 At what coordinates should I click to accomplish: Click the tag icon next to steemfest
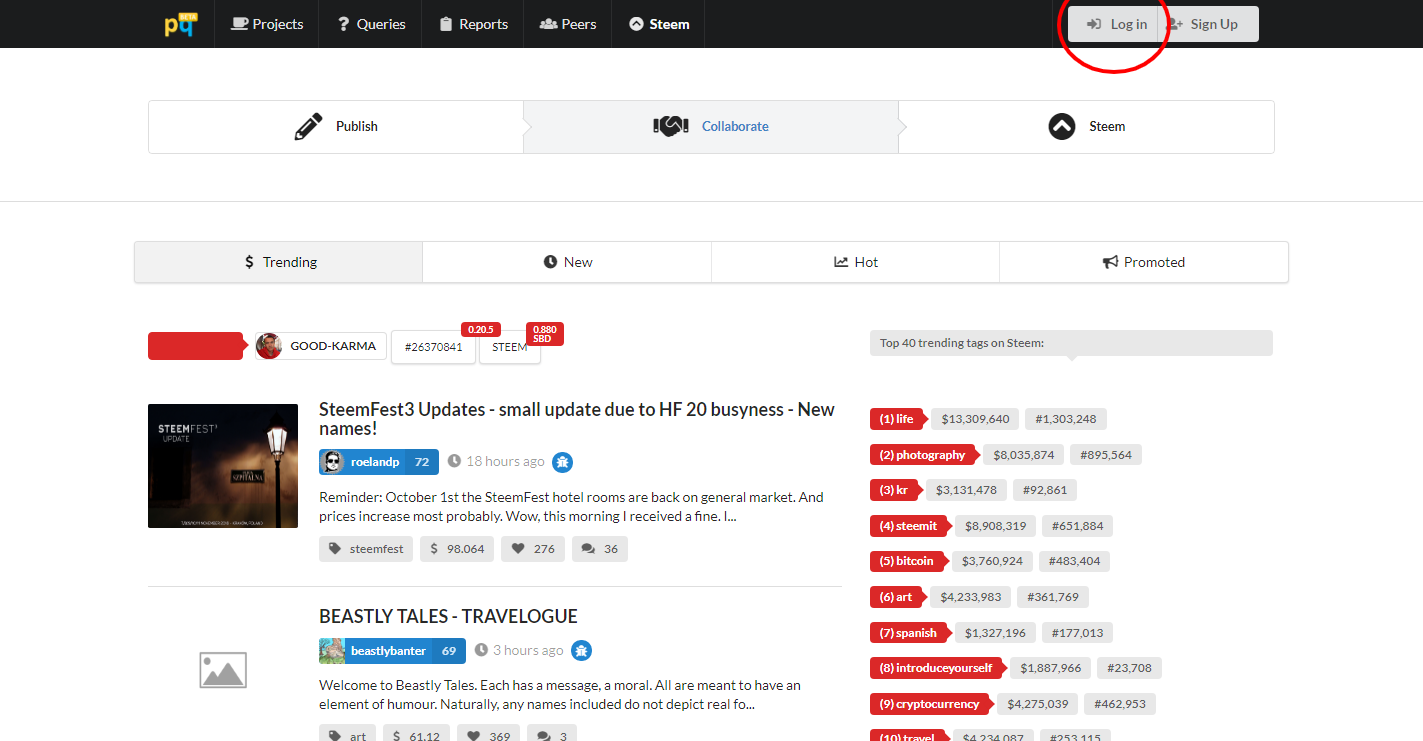337,548
